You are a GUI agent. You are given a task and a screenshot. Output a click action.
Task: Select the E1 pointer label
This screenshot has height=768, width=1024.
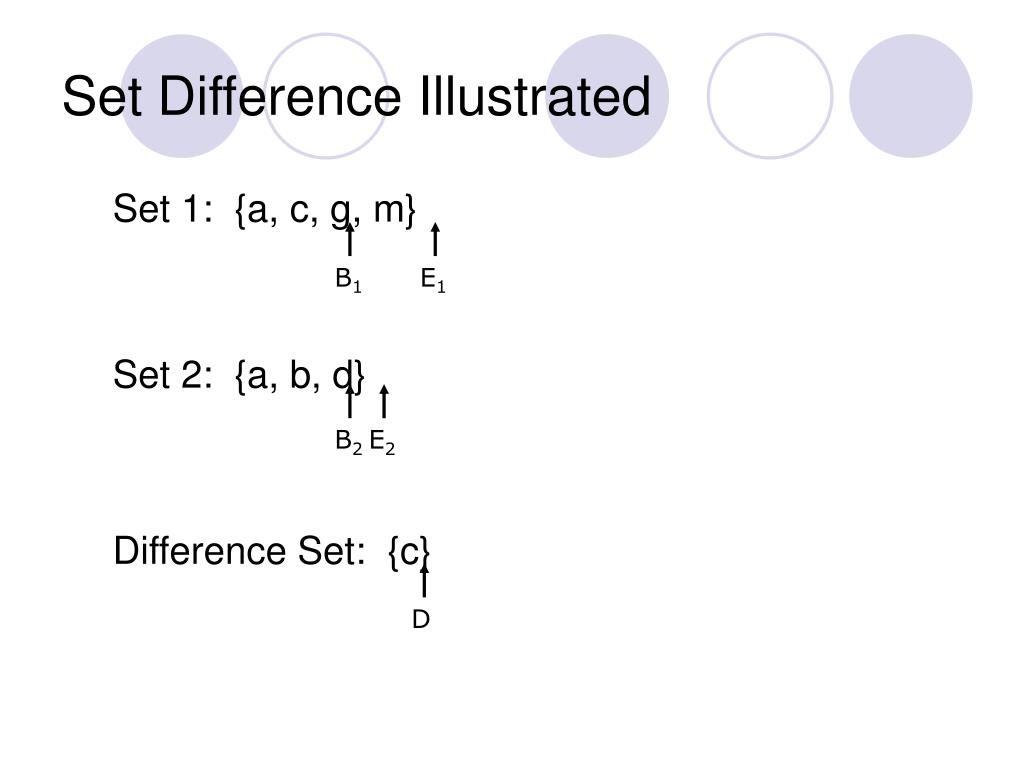click(x=432, y=280)
